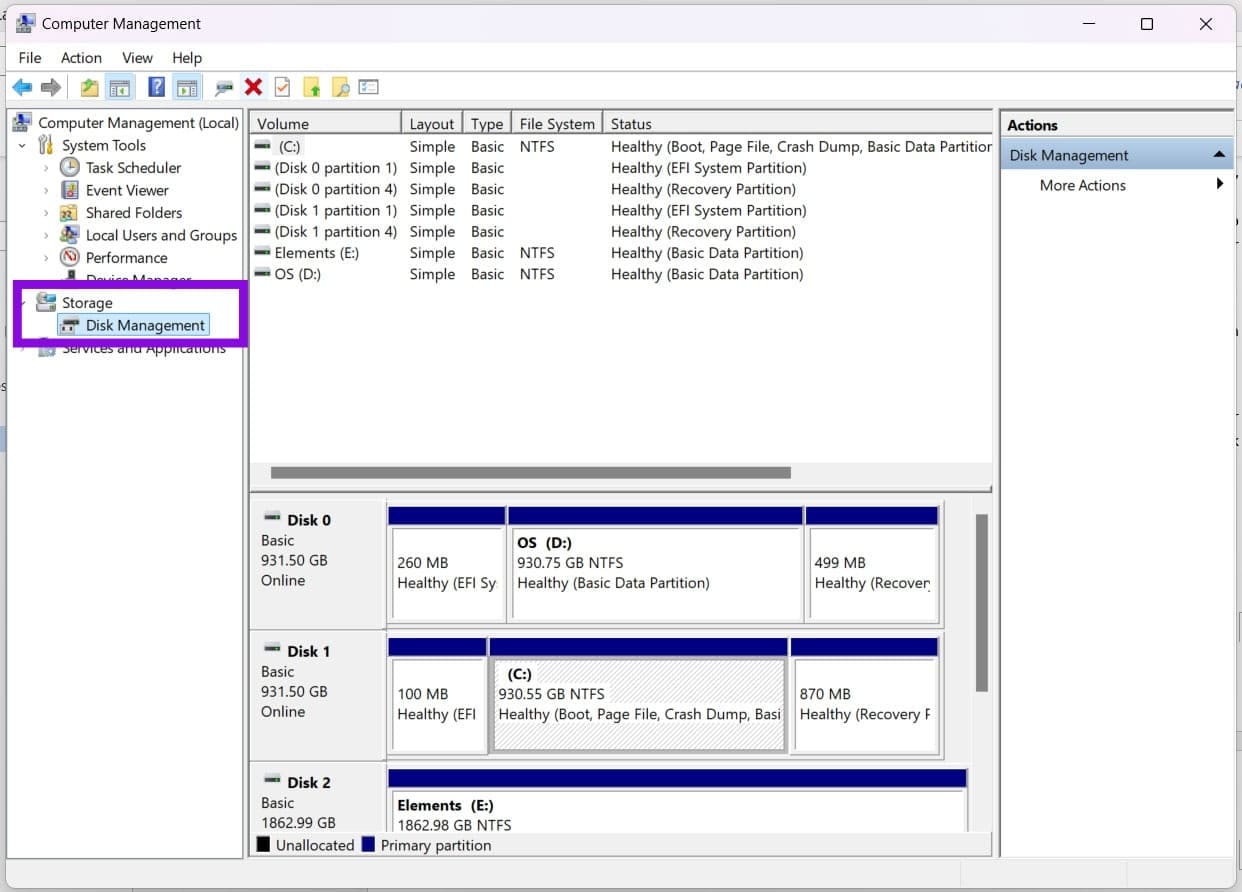Screen dimensions: 1242x892
Task: Select the 499 MB Recovery partition block
Action: pos(872,564)
